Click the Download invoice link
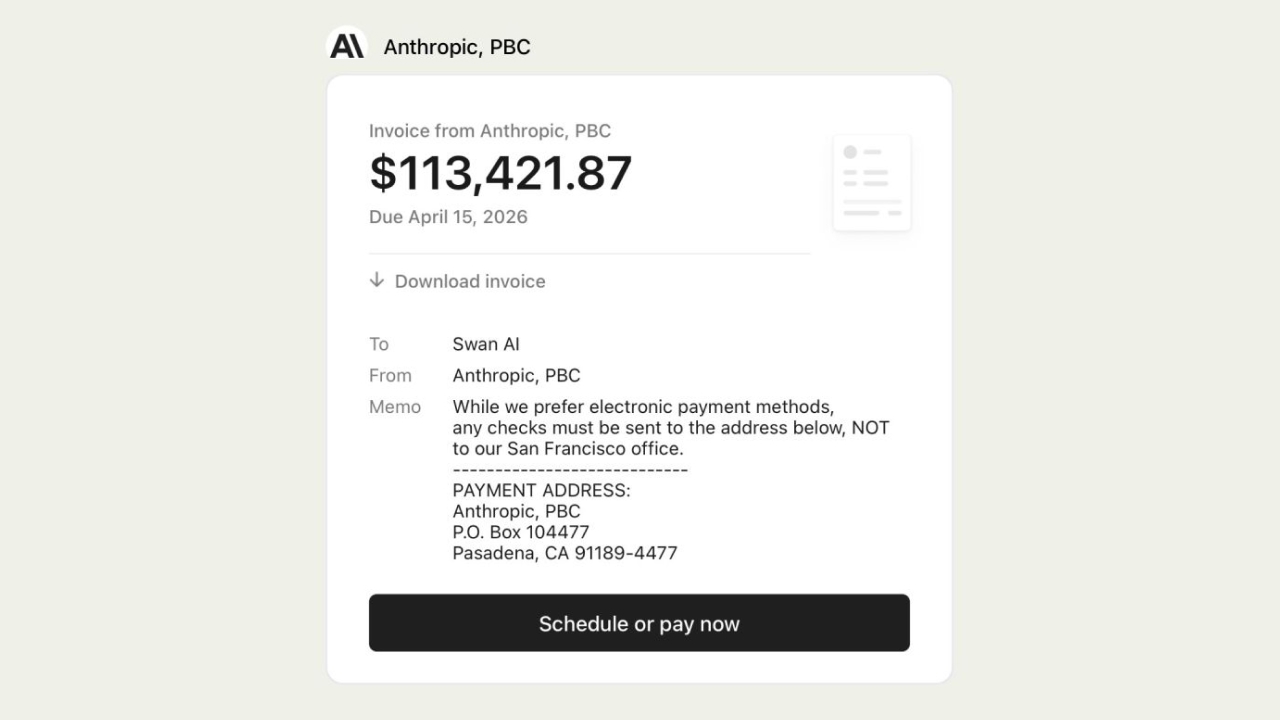1280x720 pixels. coord(469,281)
